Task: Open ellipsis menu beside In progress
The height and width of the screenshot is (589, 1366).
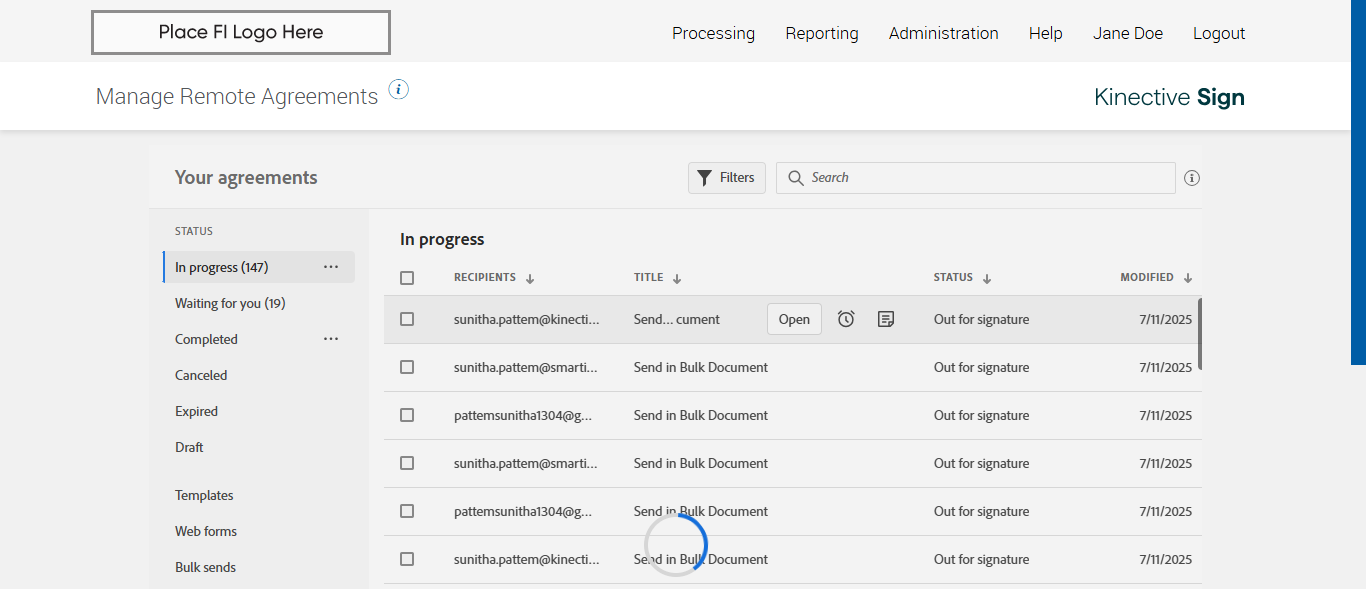Action: (331, 267)
